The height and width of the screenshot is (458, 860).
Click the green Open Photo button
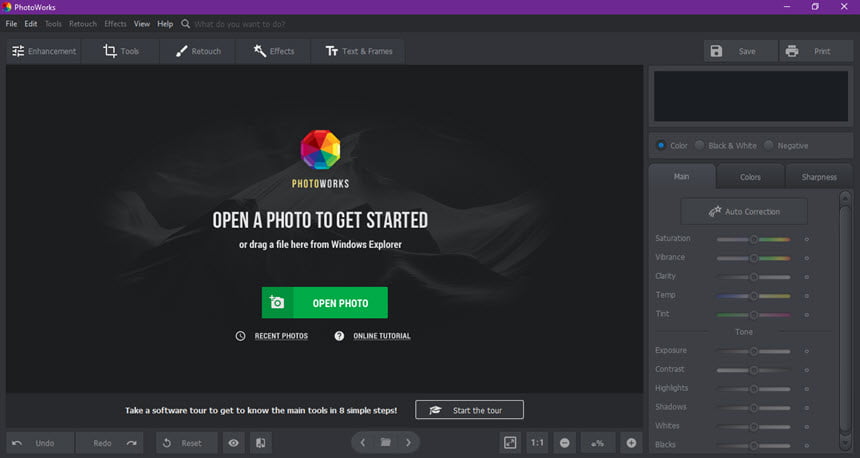pyautogui.click(x=325, y=303)
